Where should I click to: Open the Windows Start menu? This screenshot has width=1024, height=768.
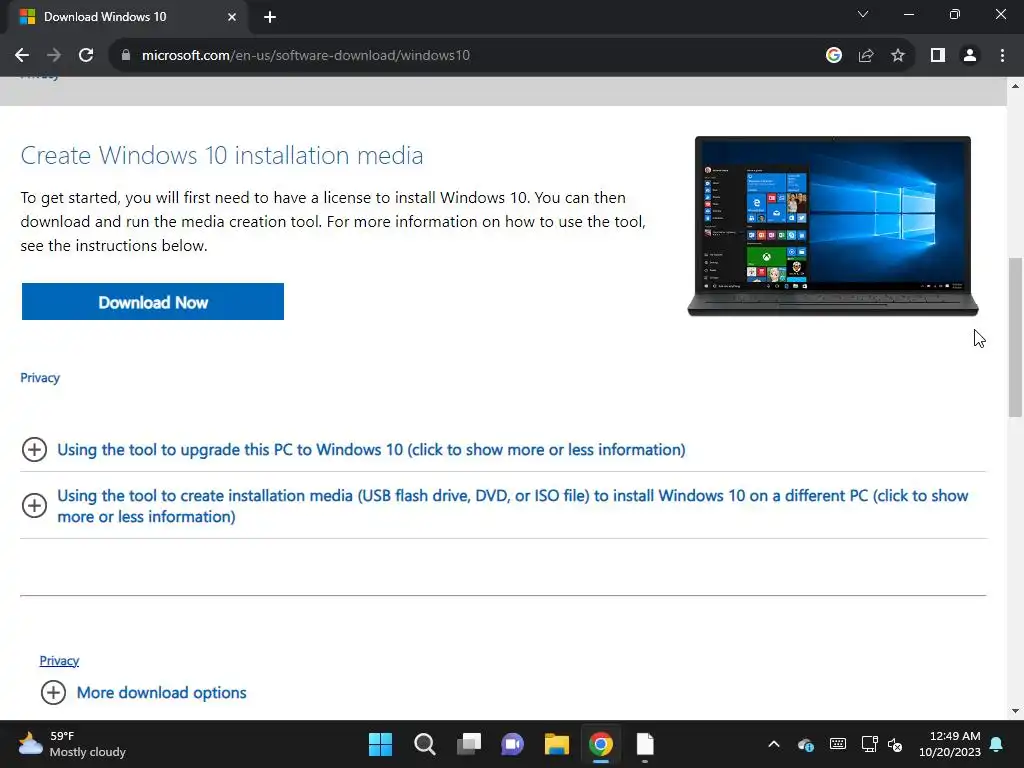380,744
